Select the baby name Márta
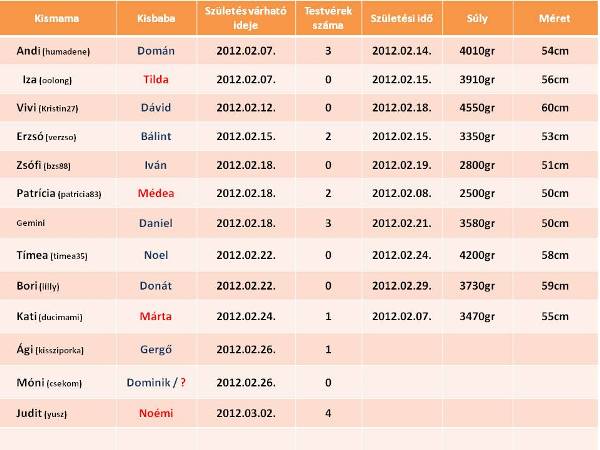 (x=157, y=317)
